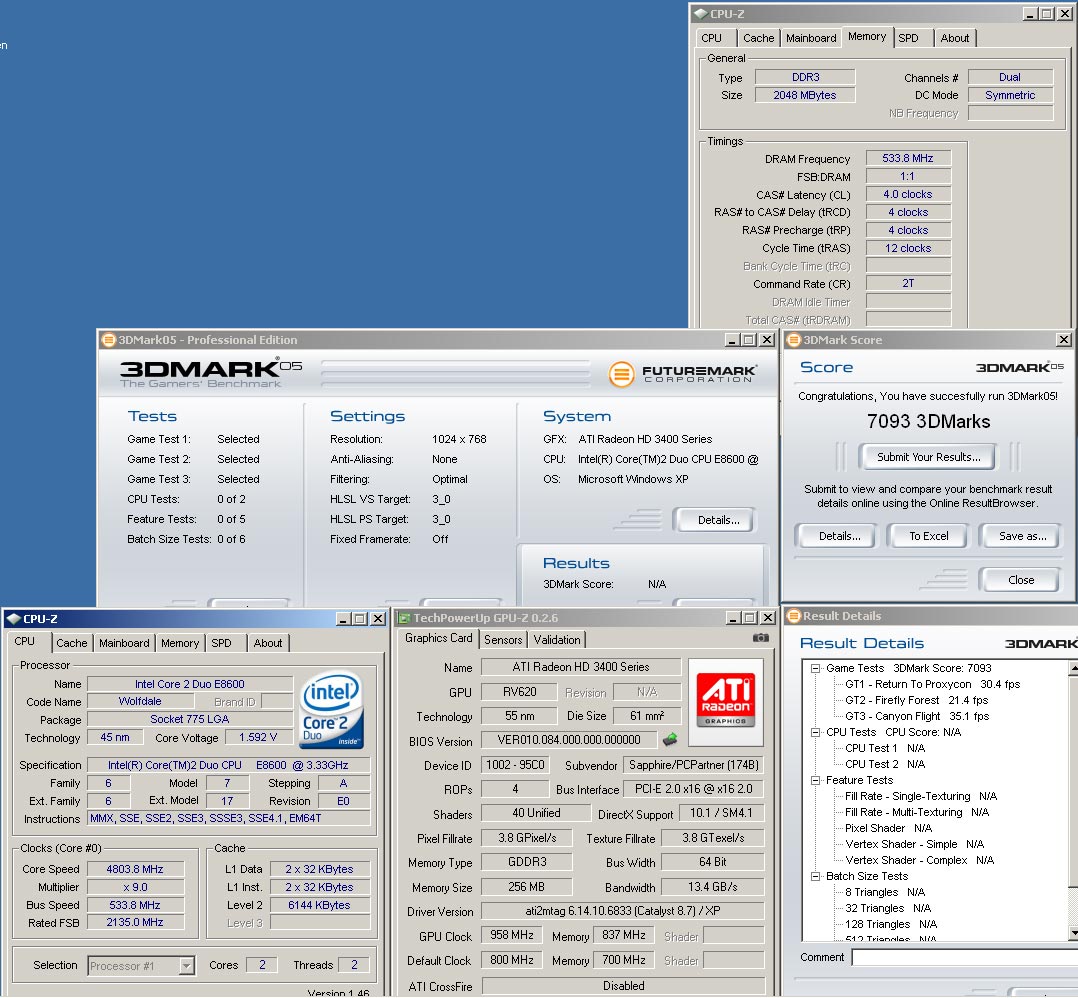Select Vertex Shader - Complex row
The width and height of the screenshot is (1078, 998).
[919, 860]
